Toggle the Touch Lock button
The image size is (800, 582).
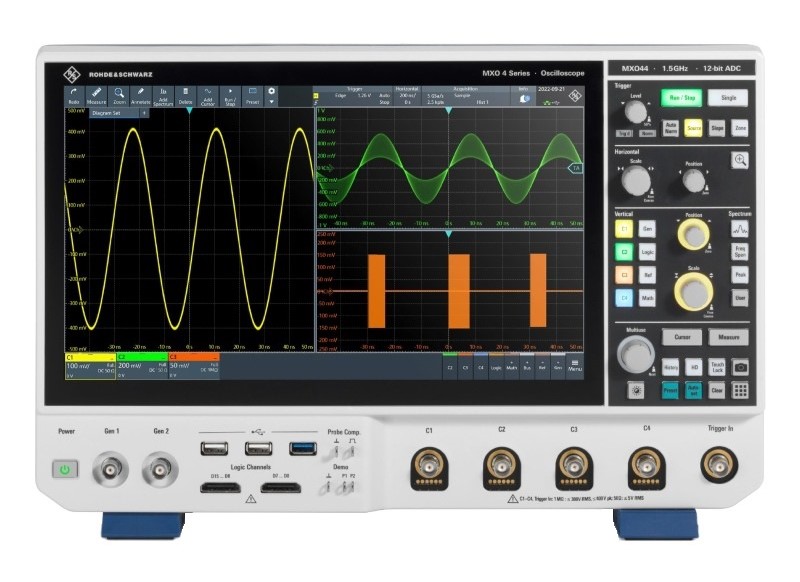pos(717,367)
